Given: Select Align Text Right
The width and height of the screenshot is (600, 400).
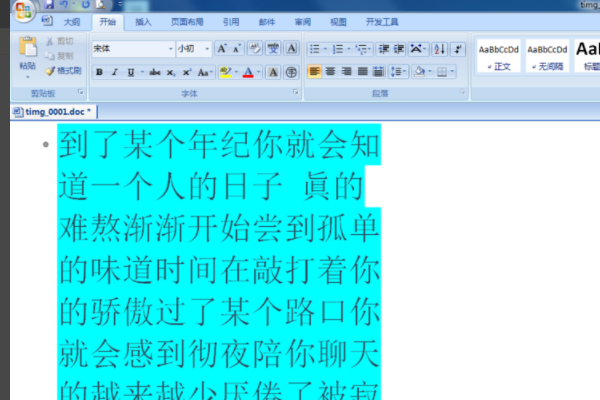Looking at the screenshot, I should point(346,72).
